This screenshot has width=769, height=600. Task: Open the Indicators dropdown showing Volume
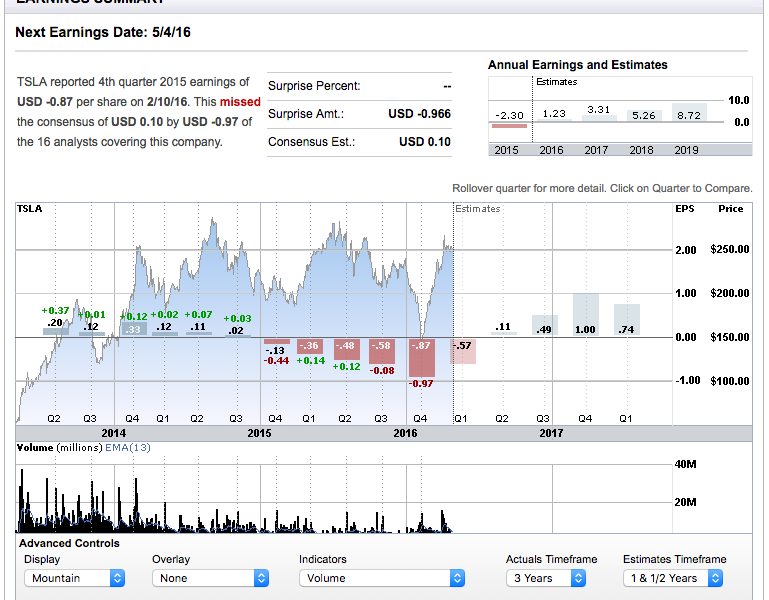(x=382, y=578)
